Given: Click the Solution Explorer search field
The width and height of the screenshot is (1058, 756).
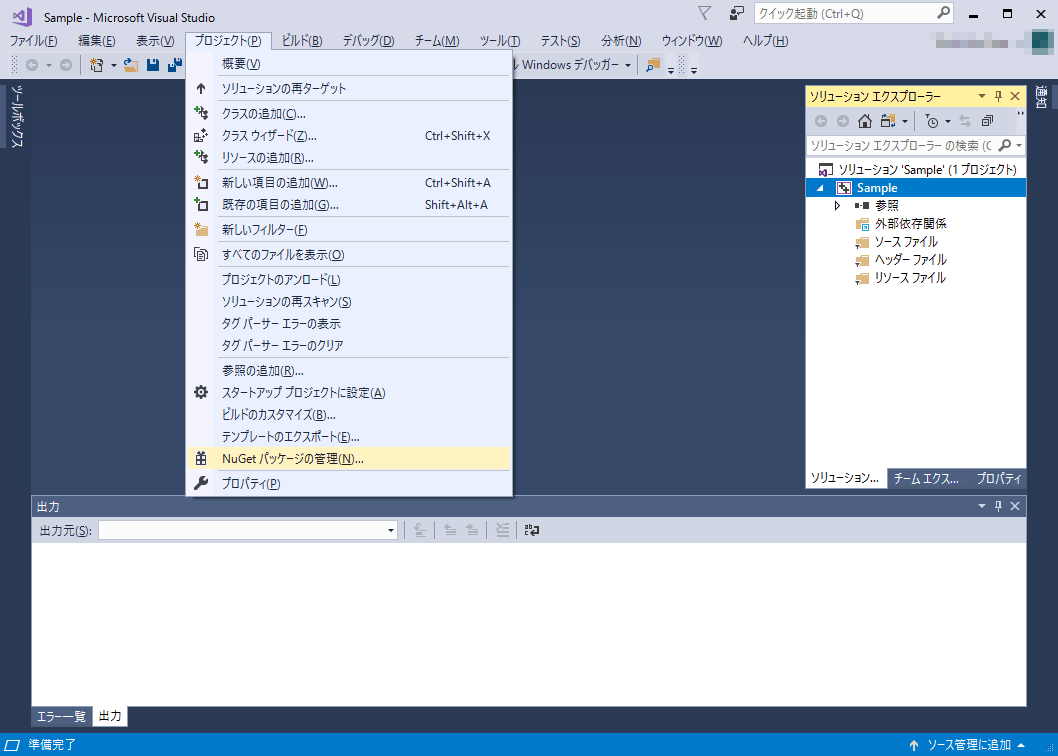Looking at the screenshot, I should (901, 145).
